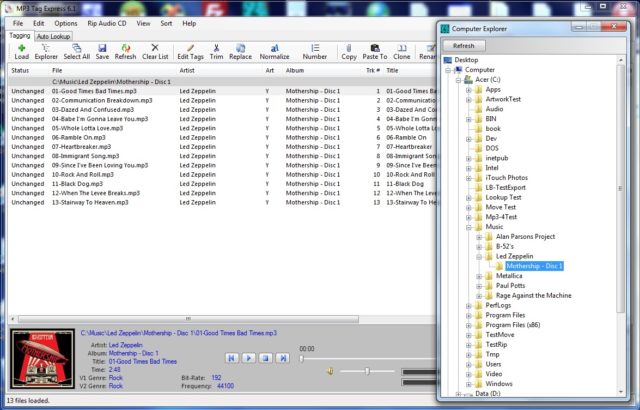The image size is (640, 410).
Task: Switch to the Auto Lookup tab
Action: (x=53, y=36)
